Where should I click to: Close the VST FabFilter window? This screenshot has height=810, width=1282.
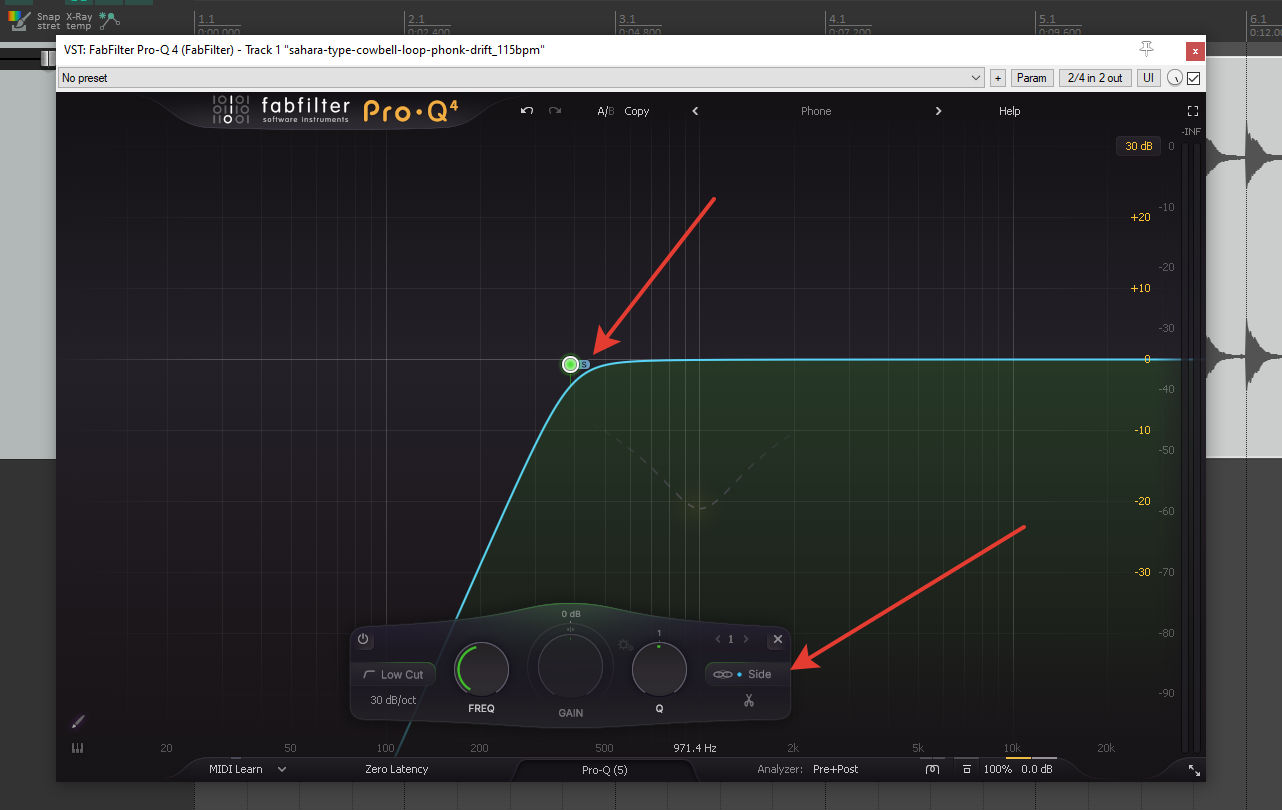tap(1194, 51)
